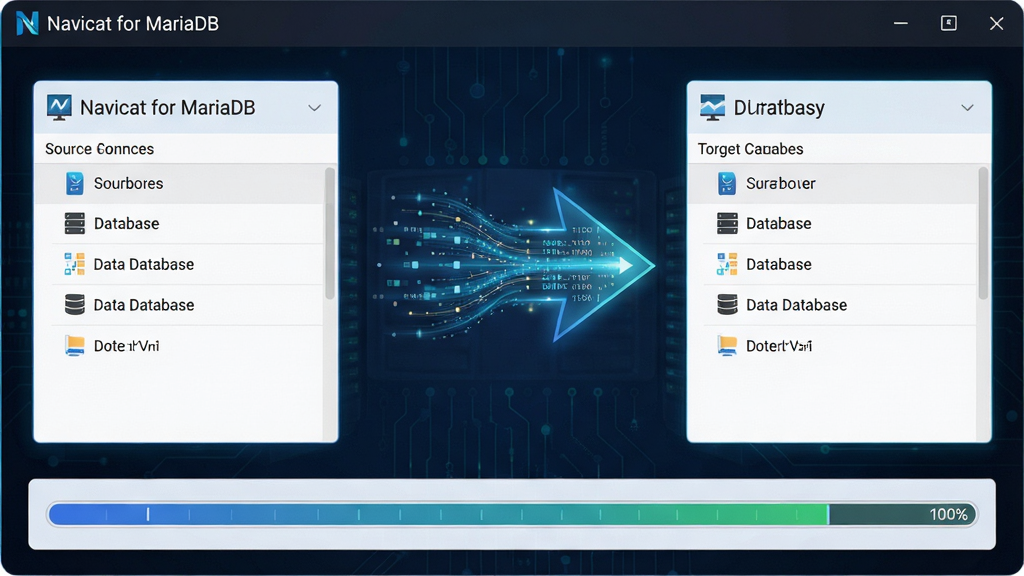Click the cylinder icon beside the target Data Database
1024x576 pixels.
pyautogui.click(x=727, y=304)
